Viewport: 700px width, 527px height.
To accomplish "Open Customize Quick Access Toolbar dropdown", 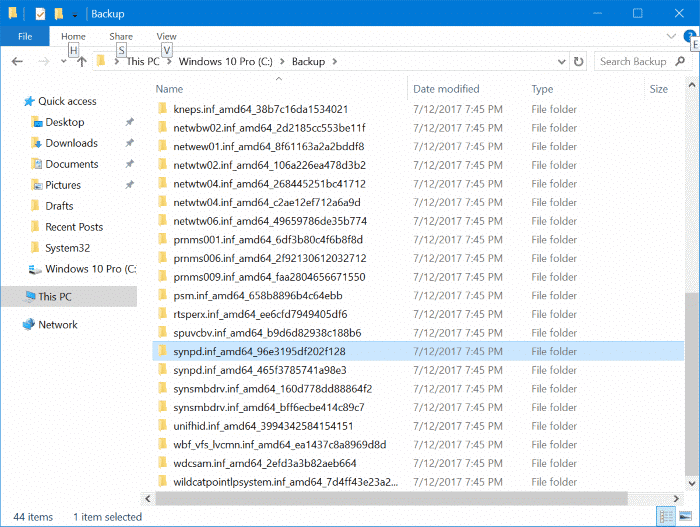I will coord(75,15).
